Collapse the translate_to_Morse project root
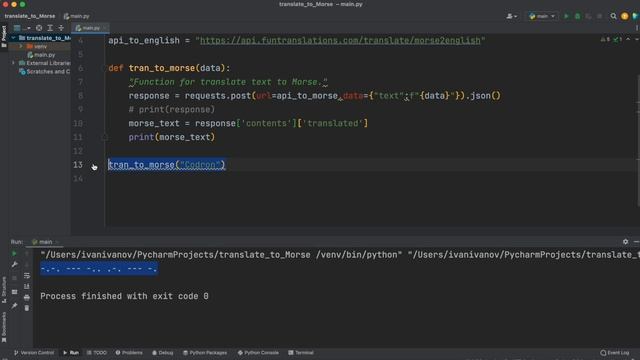The height and width of the screenshot is (360, 640). (13, 38)
